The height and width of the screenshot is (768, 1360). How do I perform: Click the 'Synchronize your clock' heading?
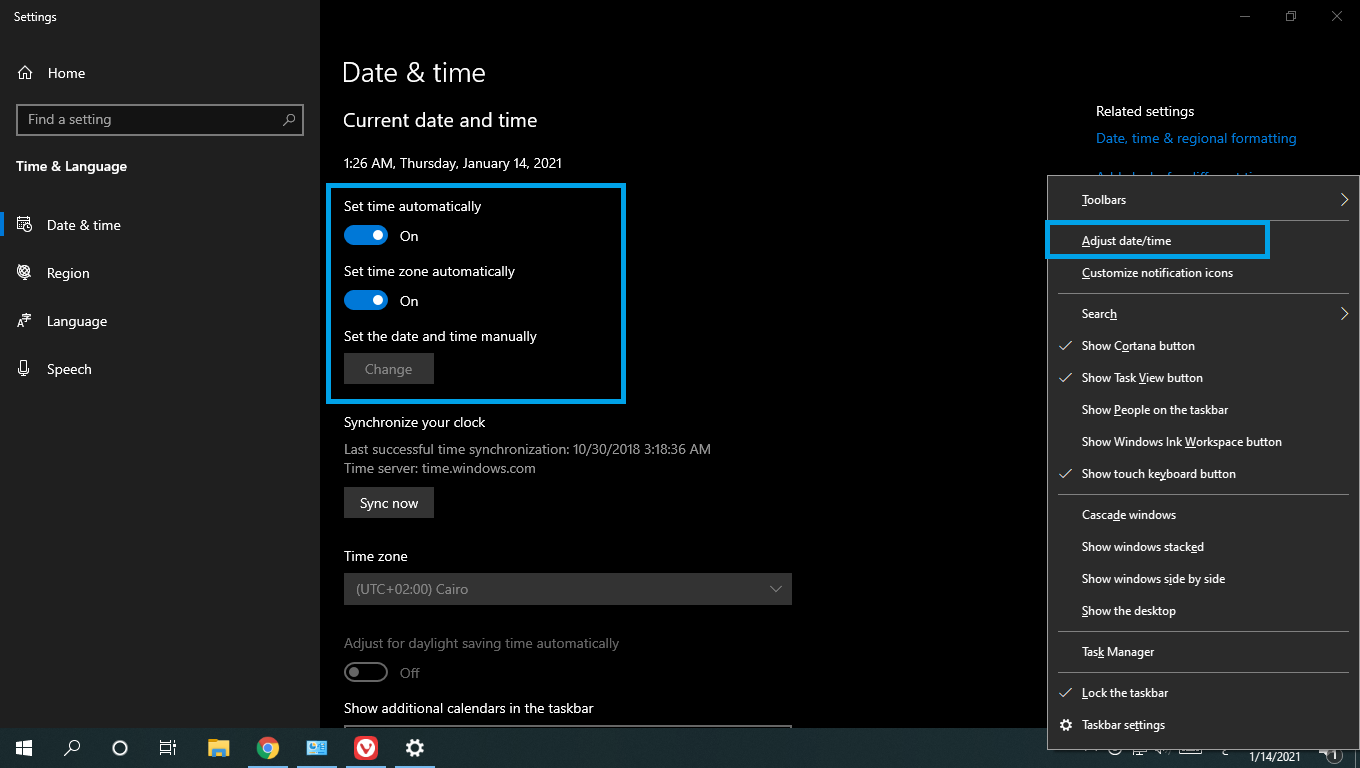(x=415, y=422)
